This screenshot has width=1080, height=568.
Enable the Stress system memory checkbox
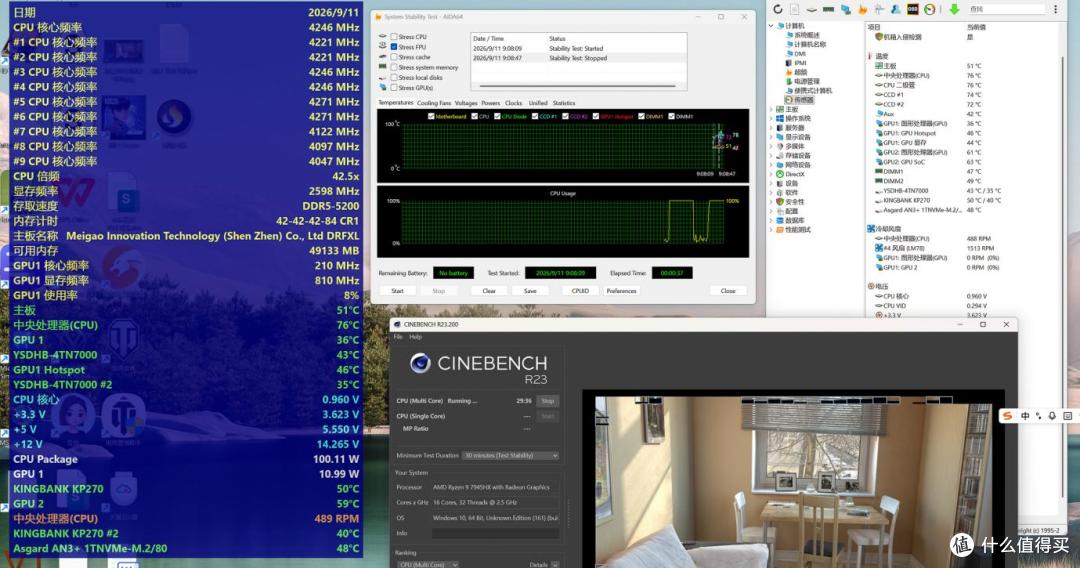point(394,67)
